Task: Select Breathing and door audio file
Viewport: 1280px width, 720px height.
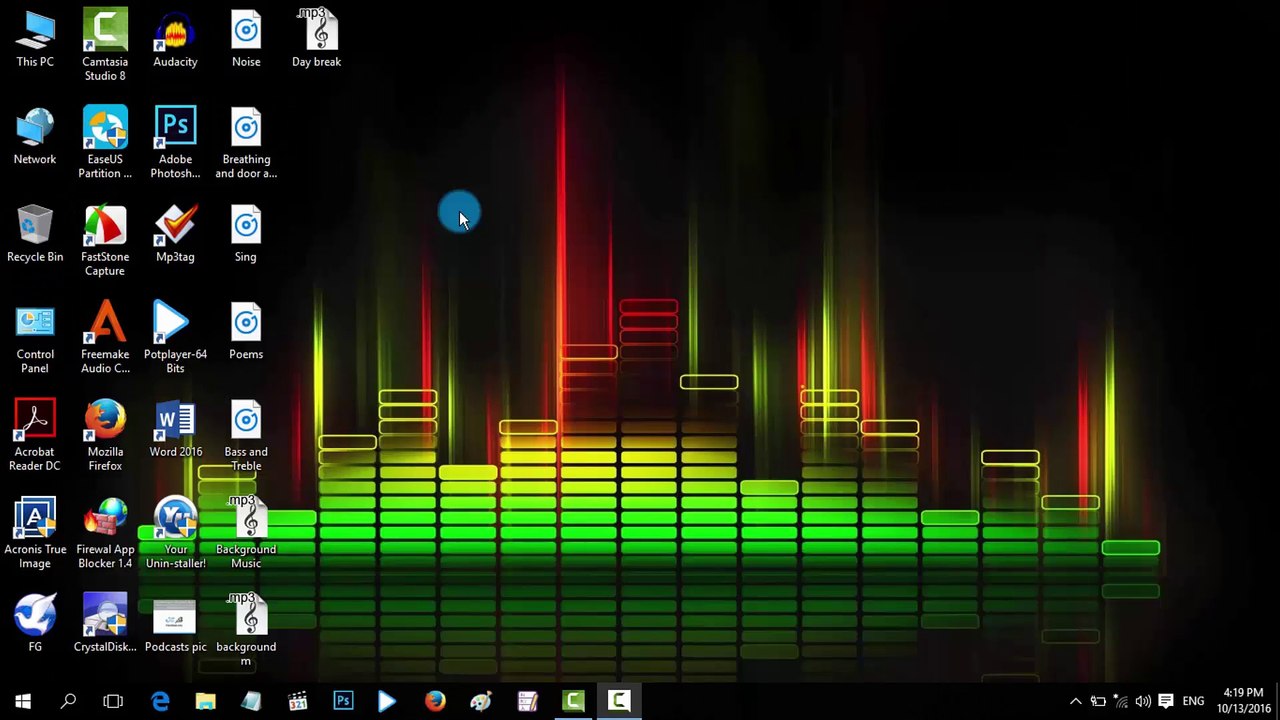Action: coord(246,142)
